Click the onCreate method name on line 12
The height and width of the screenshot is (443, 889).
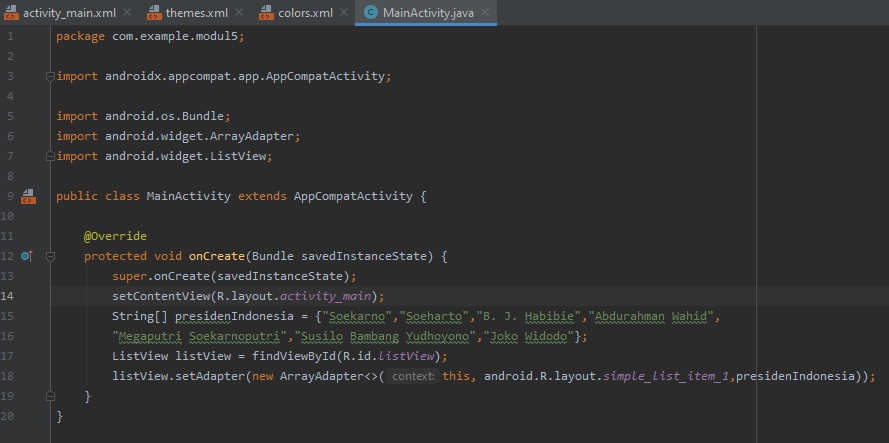click(x=217, y=256)
